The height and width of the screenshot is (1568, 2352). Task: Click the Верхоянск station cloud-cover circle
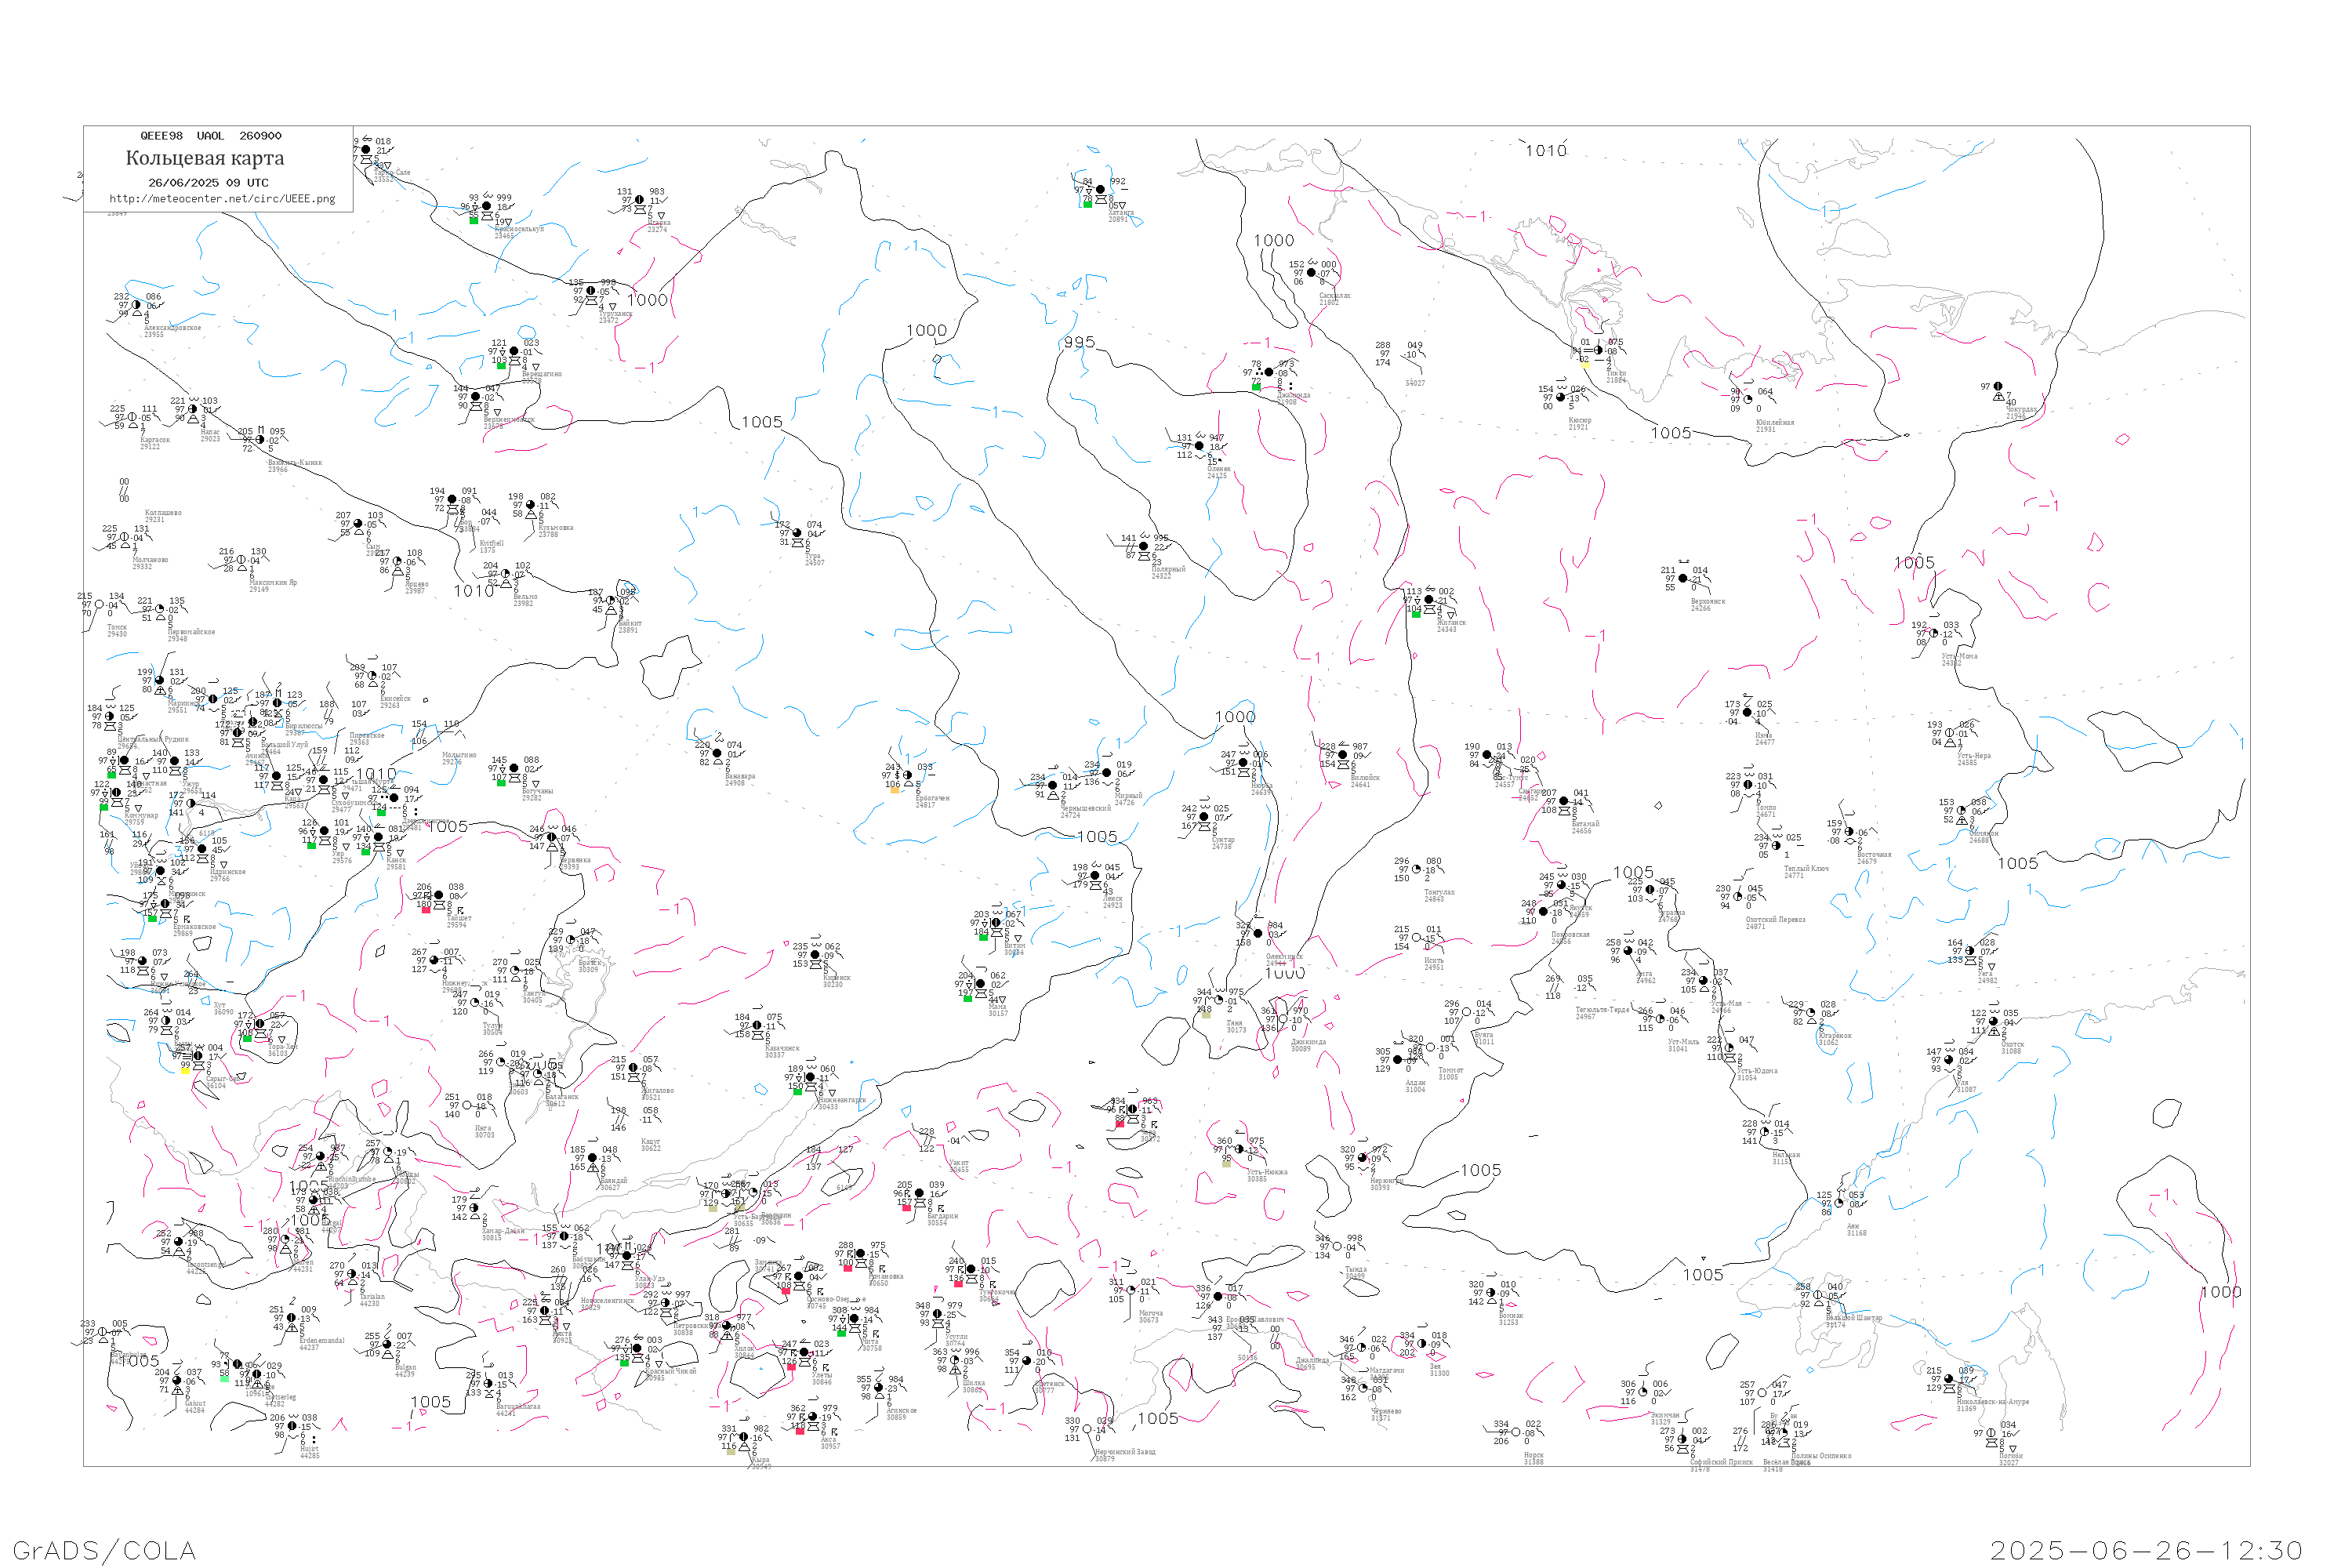[1683, 578]
